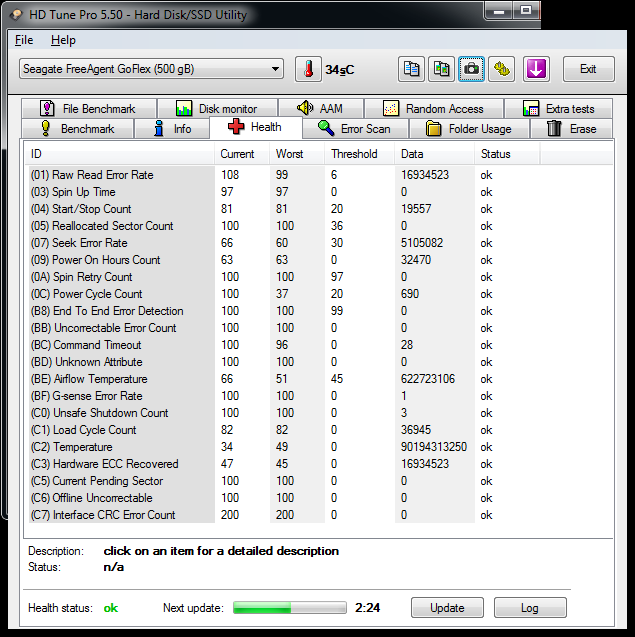This screenshot has width=635, height=637.
Task: Switch to the Erase tab
Action: (x=571, y=129)
